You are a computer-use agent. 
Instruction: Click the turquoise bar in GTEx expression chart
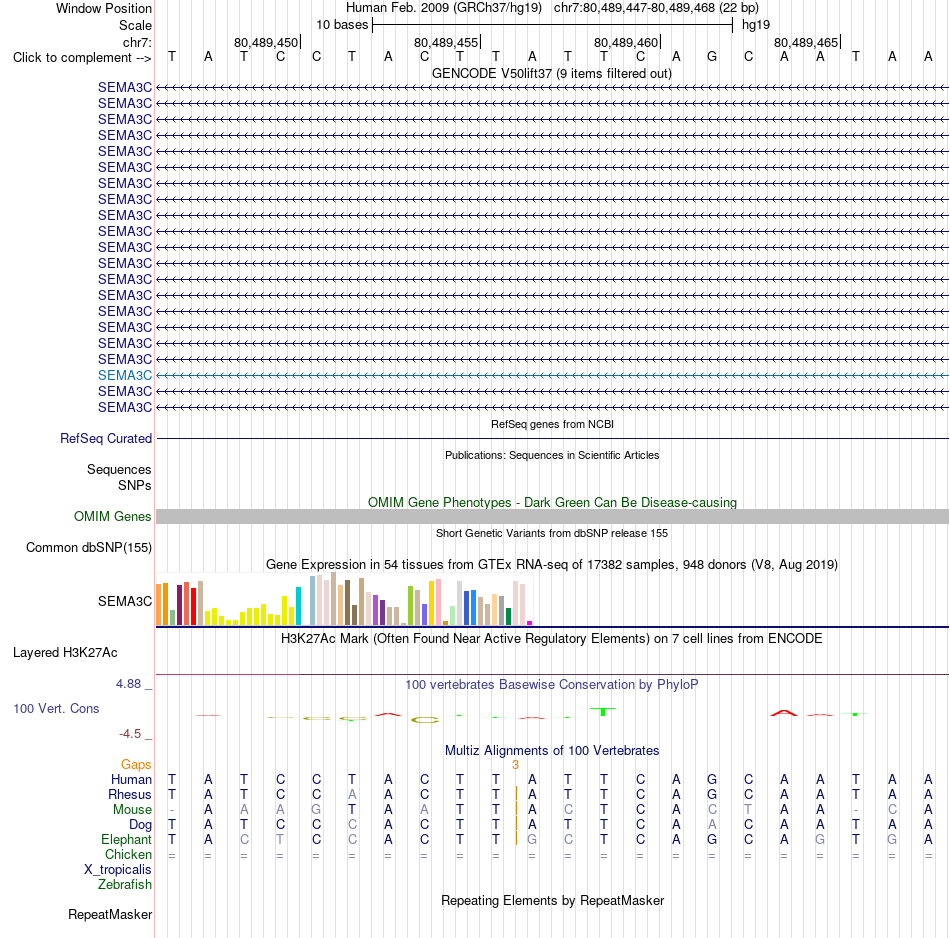click(298, 606)
